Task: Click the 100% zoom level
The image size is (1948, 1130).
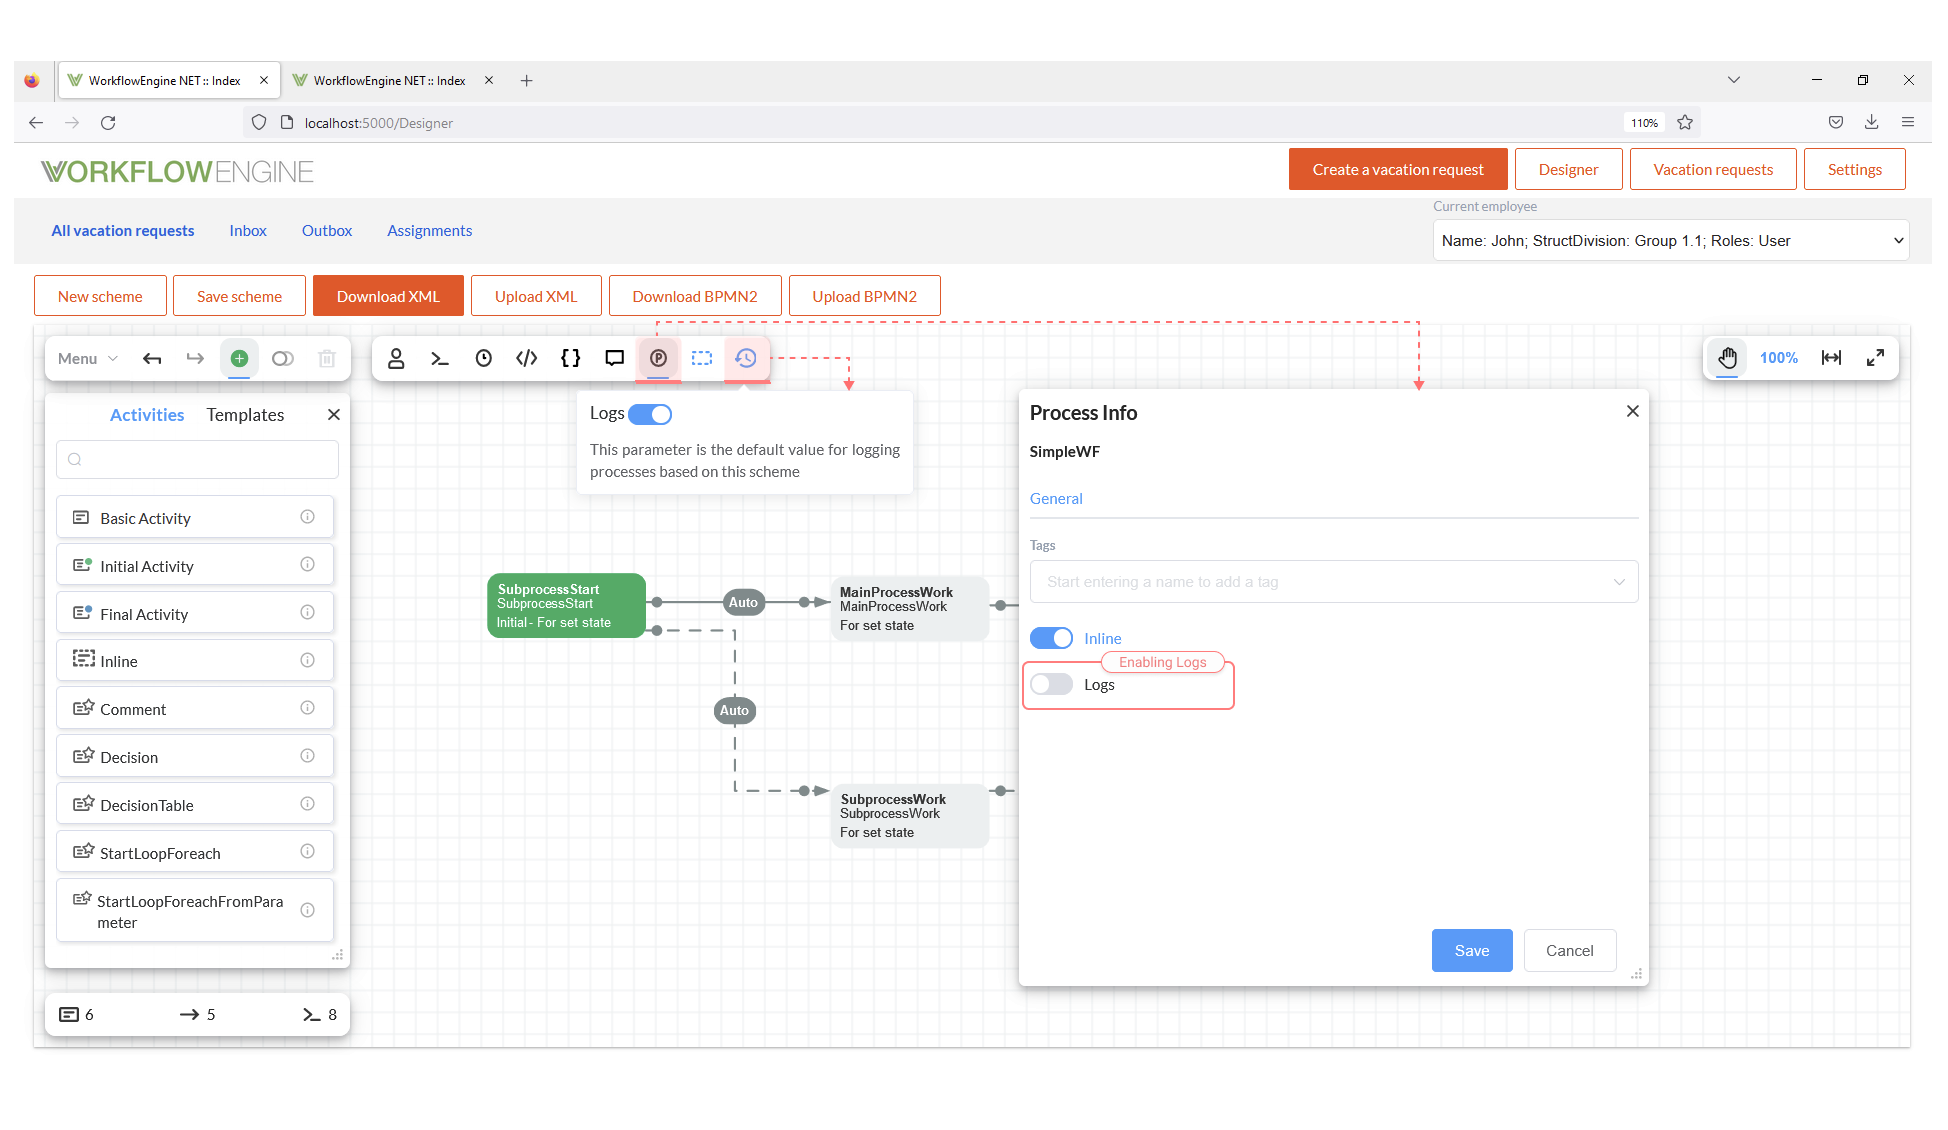Action: click(x=1779, y=358)
